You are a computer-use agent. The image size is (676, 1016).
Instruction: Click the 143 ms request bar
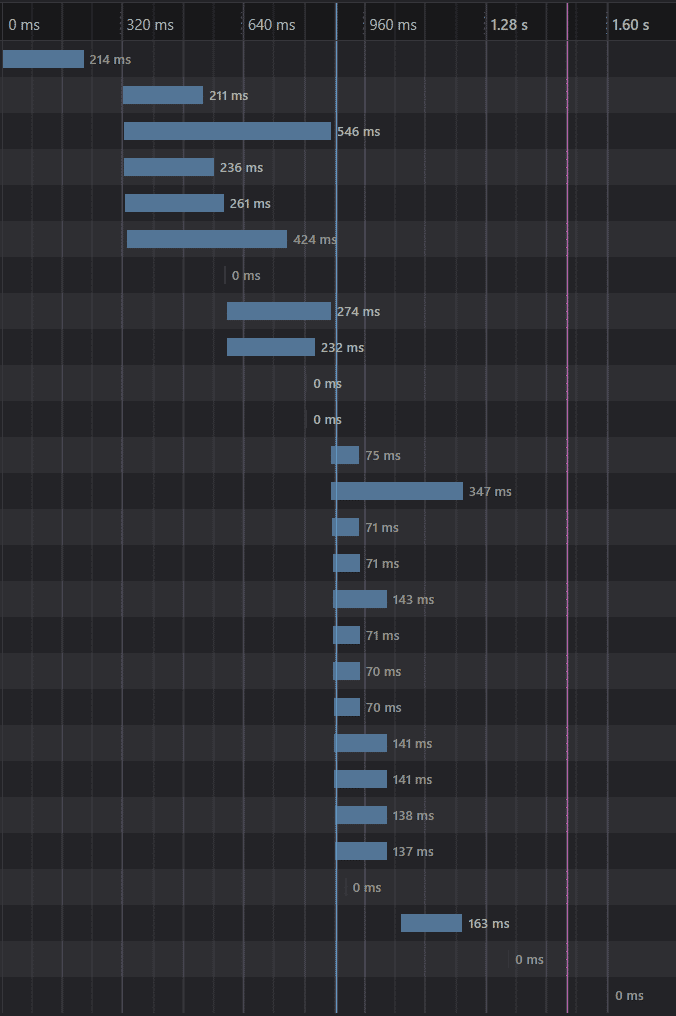[360, 599]
